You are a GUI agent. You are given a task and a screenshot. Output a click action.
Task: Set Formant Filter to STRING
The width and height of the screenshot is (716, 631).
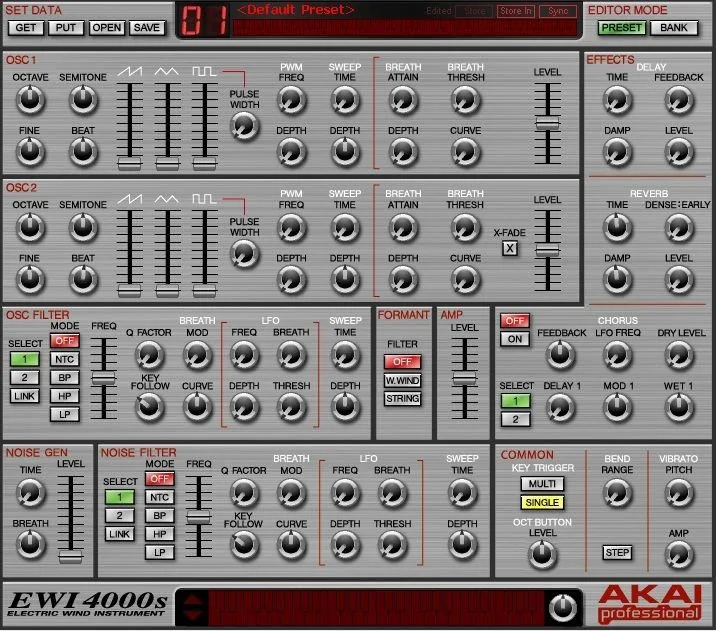coord(402,399)
